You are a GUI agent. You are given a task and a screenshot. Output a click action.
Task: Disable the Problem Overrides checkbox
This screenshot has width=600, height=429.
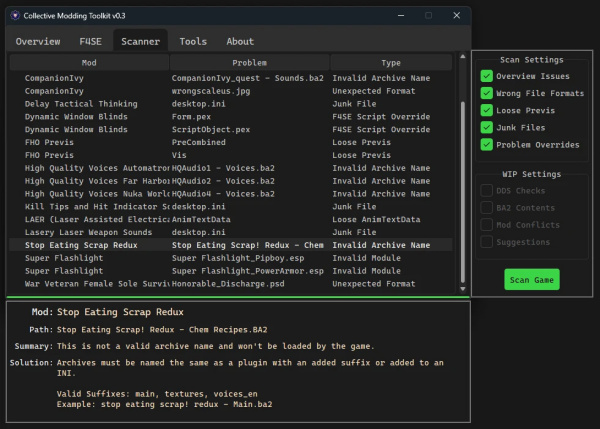click(487, 144)
